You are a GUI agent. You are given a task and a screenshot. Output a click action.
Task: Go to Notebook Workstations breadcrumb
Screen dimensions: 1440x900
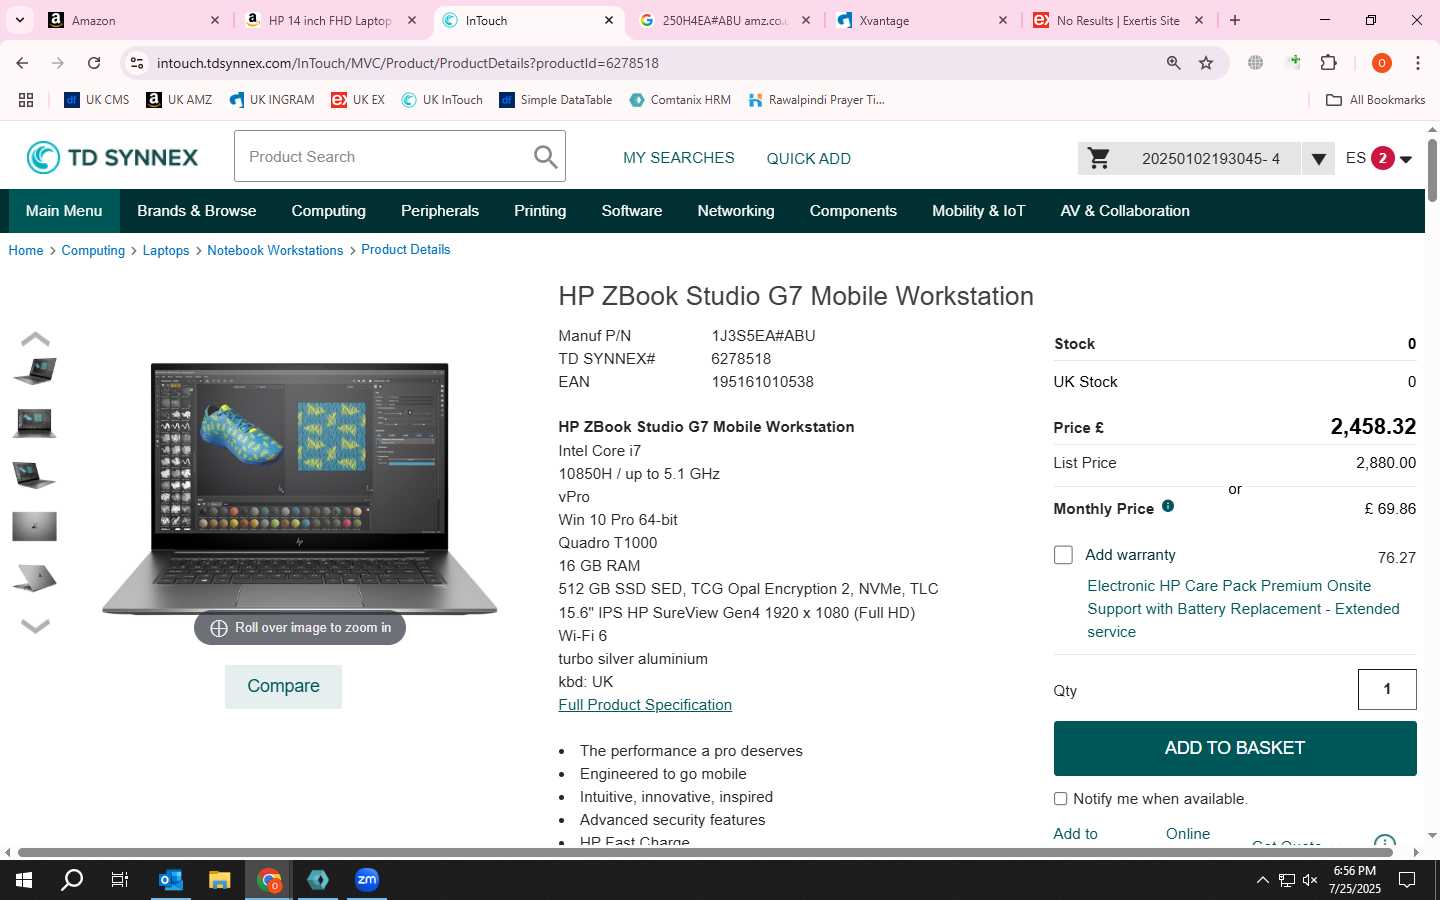[275, 251]
